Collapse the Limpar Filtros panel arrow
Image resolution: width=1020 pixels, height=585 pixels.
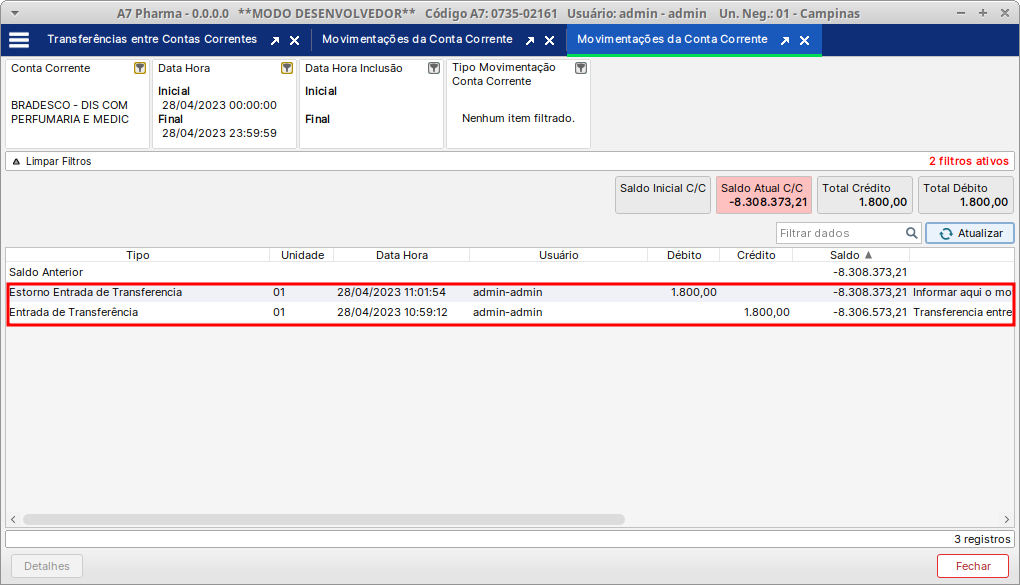click(x=16, y=161)
